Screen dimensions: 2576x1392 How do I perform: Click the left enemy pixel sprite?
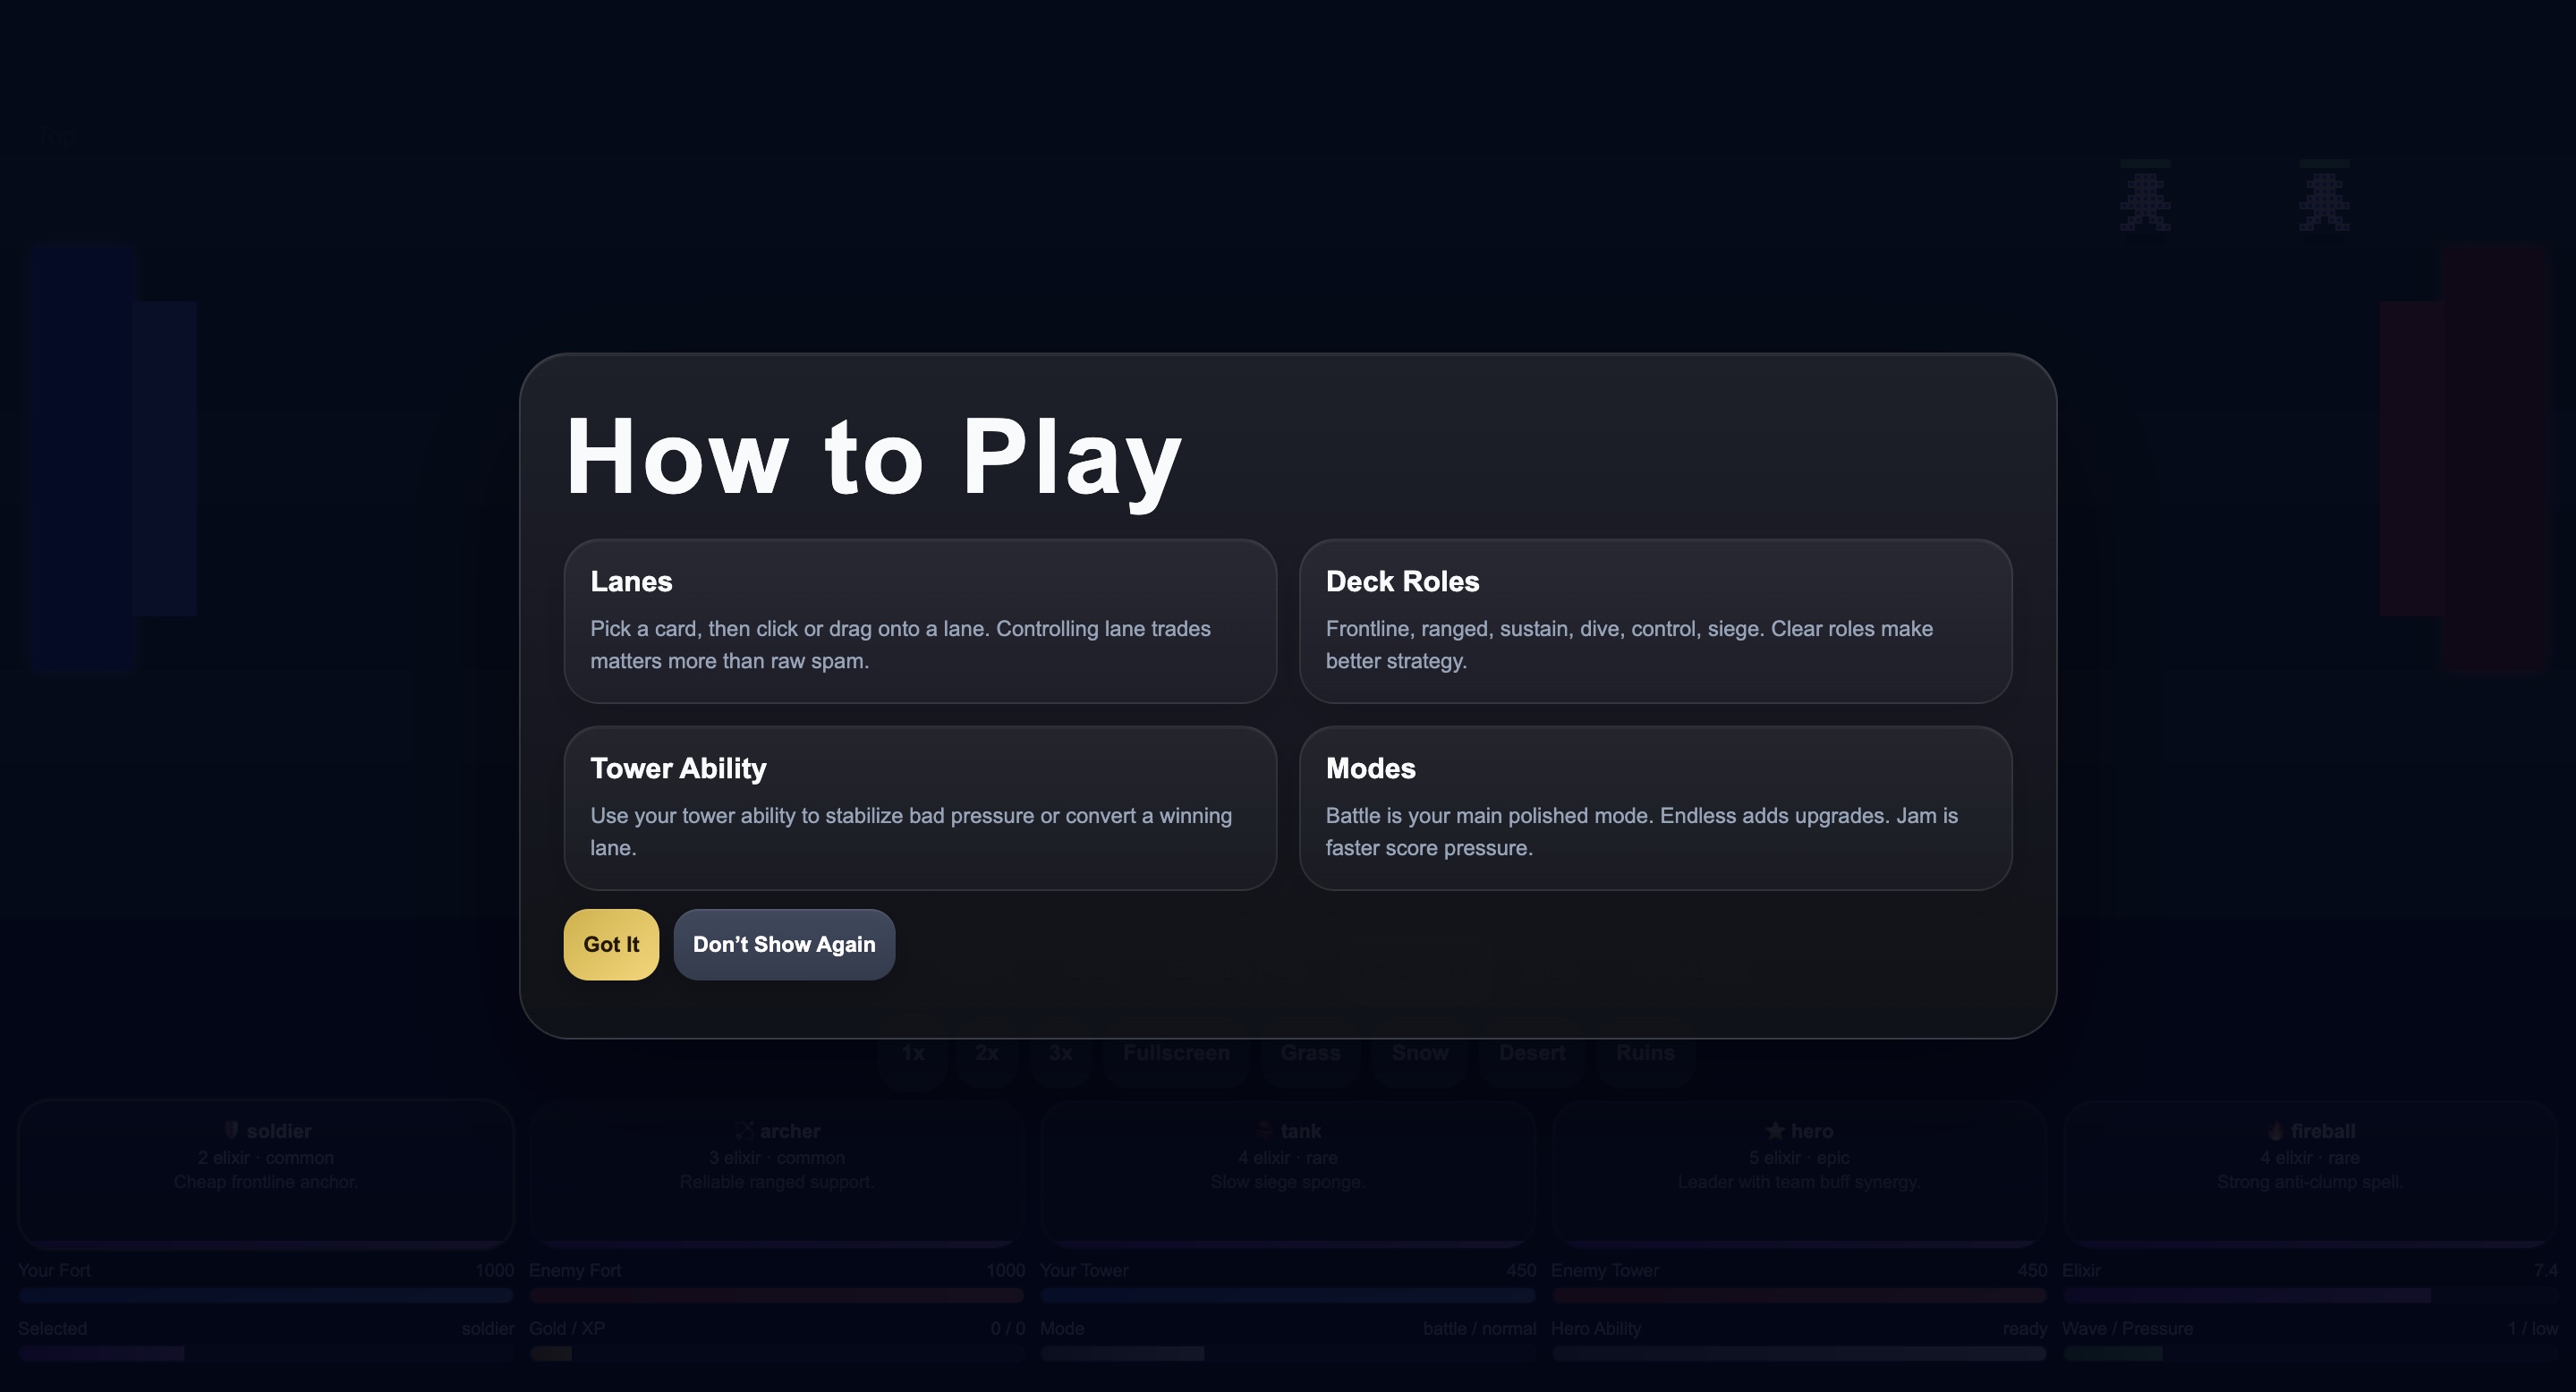[2145, 201]
